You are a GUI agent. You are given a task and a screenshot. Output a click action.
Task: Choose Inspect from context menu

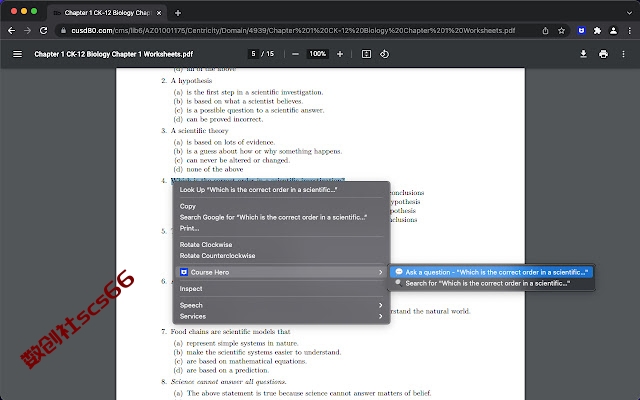[x=191, y=289]
